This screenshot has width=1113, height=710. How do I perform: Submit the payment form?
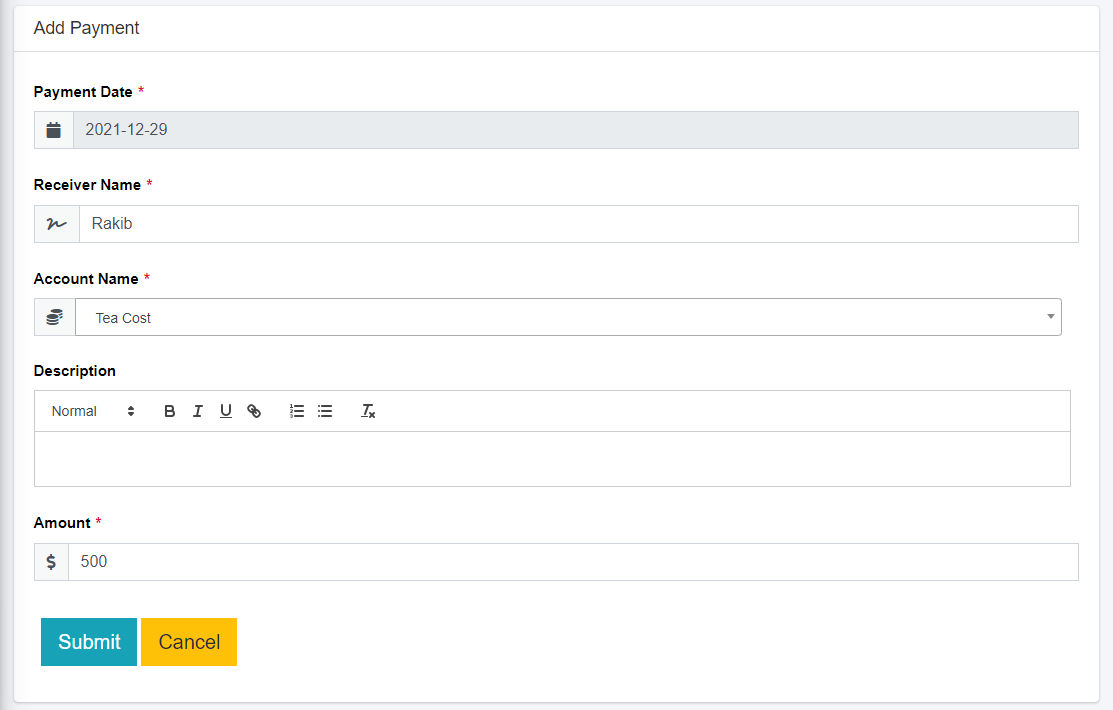click(89, 642)
